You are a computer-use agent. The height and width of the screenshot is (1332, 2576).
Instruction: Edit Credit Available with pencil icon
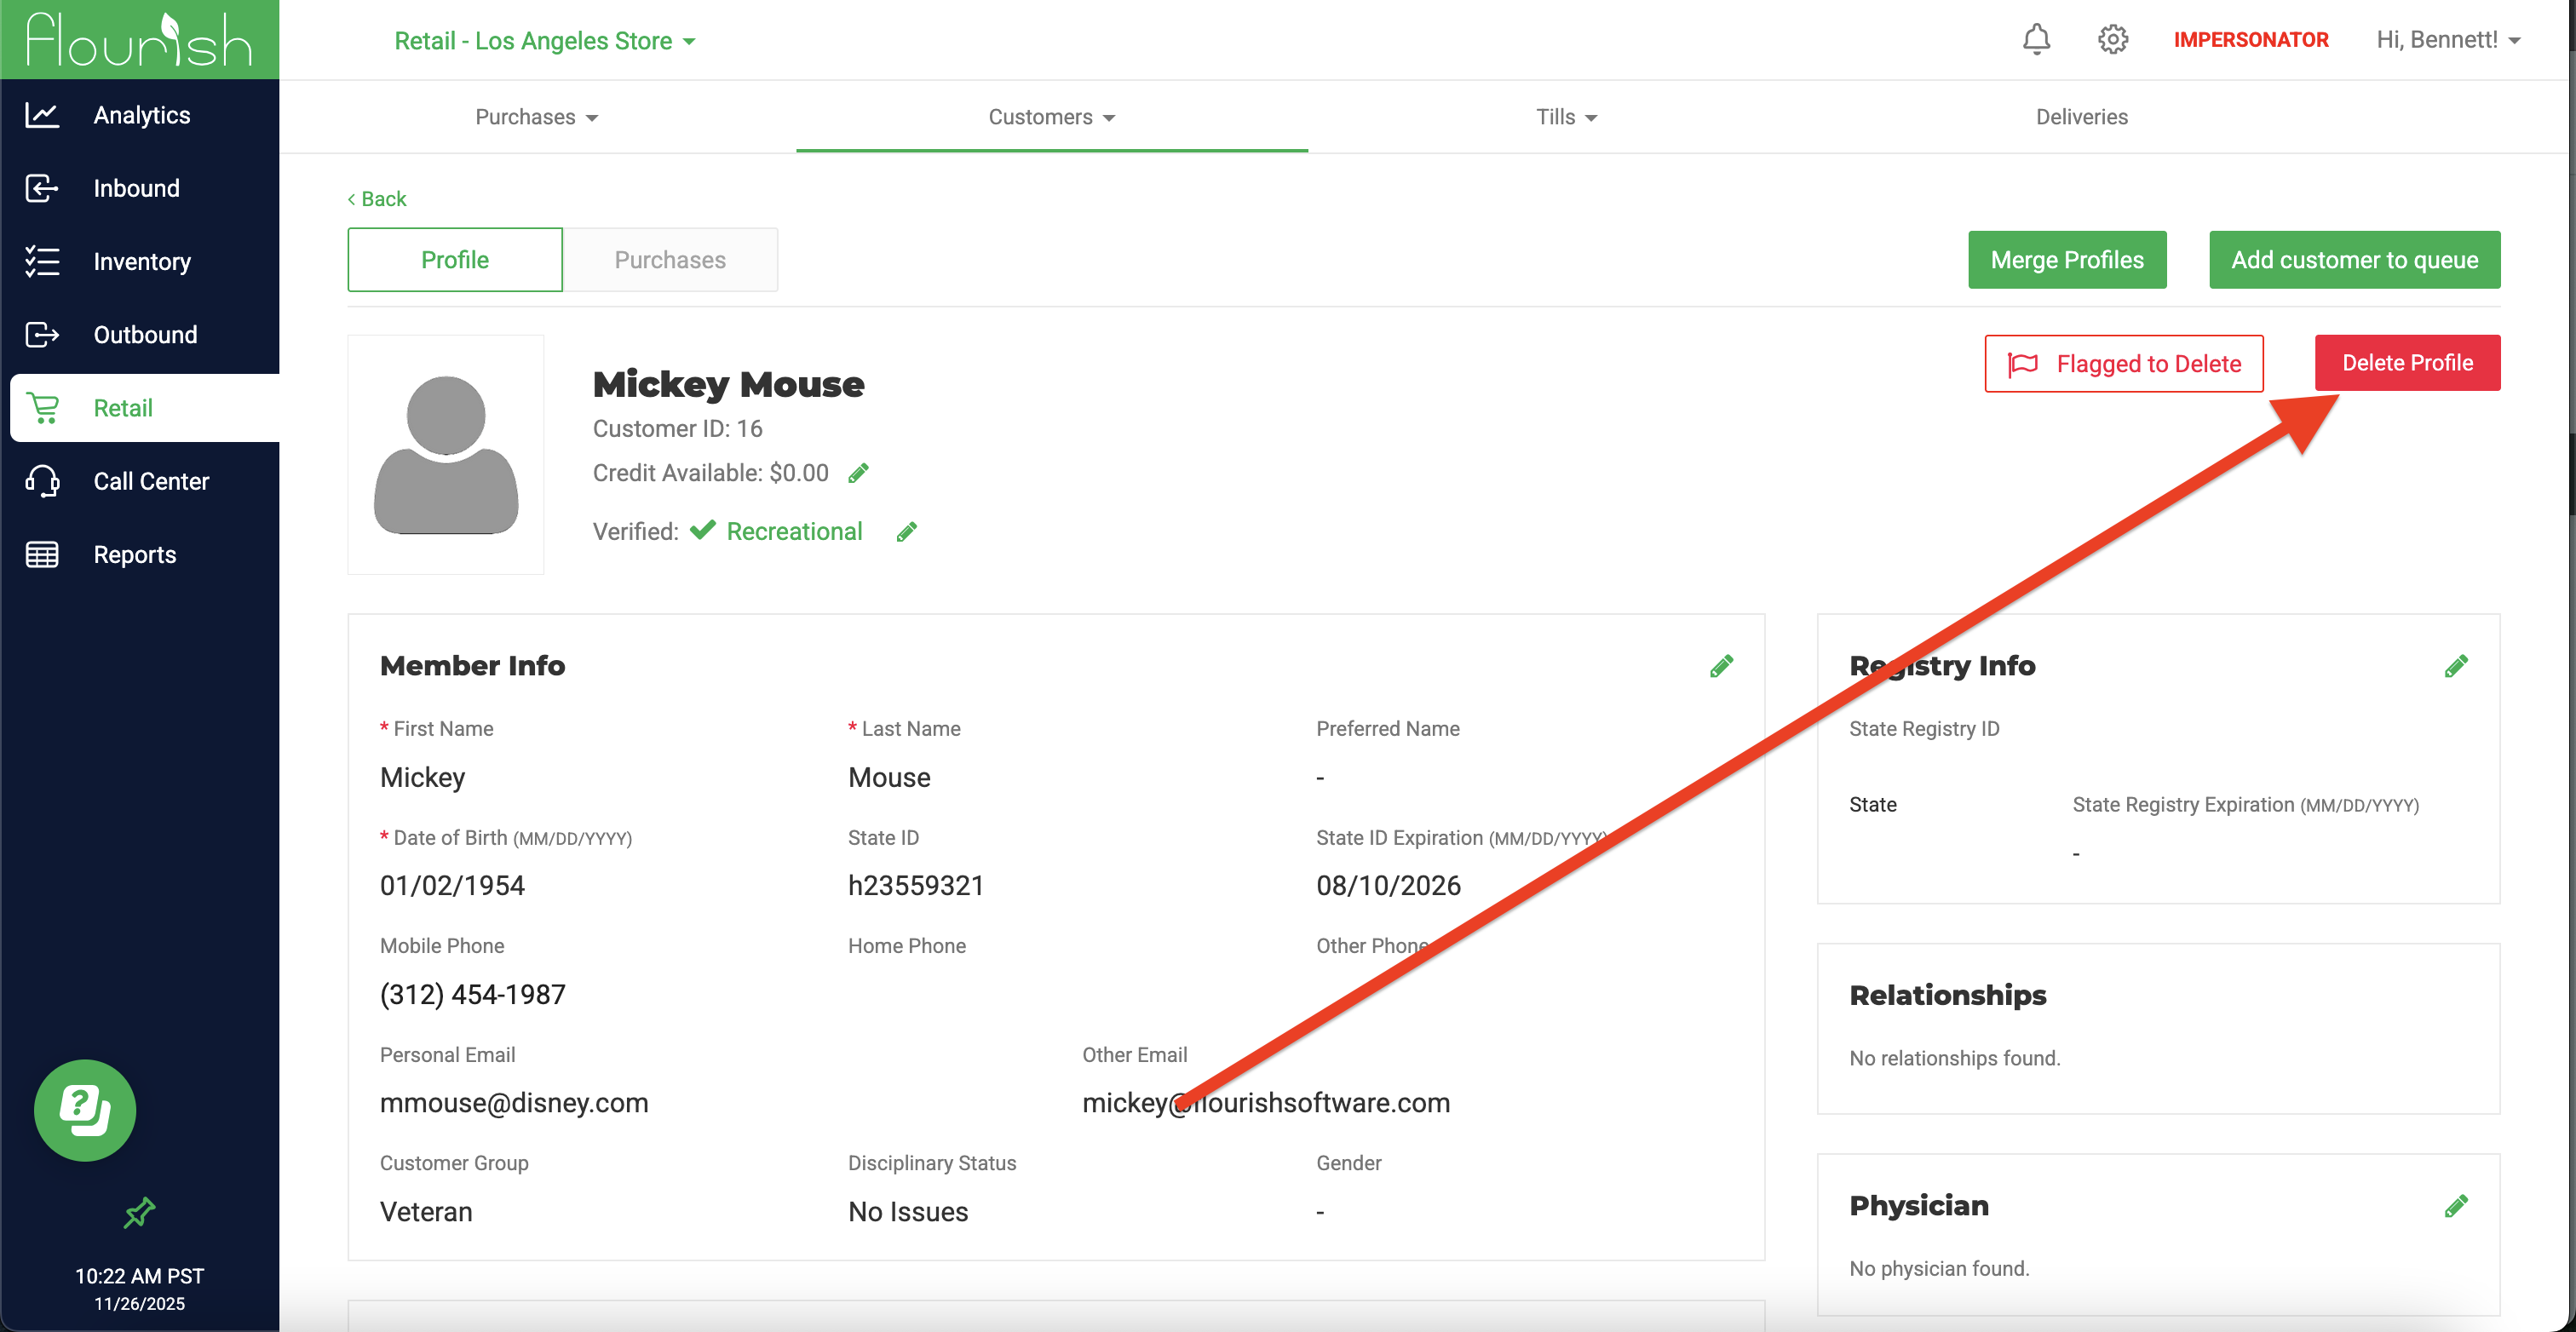858,473
